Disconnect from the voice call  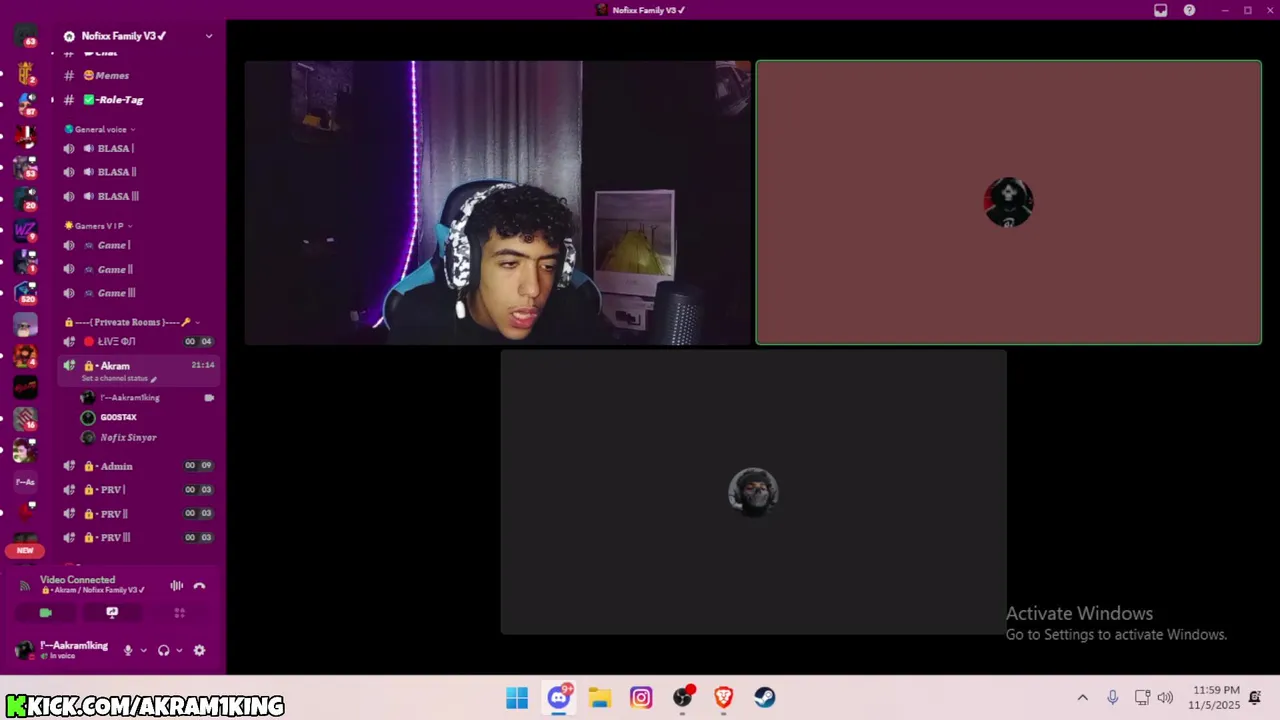click(199, 586)
